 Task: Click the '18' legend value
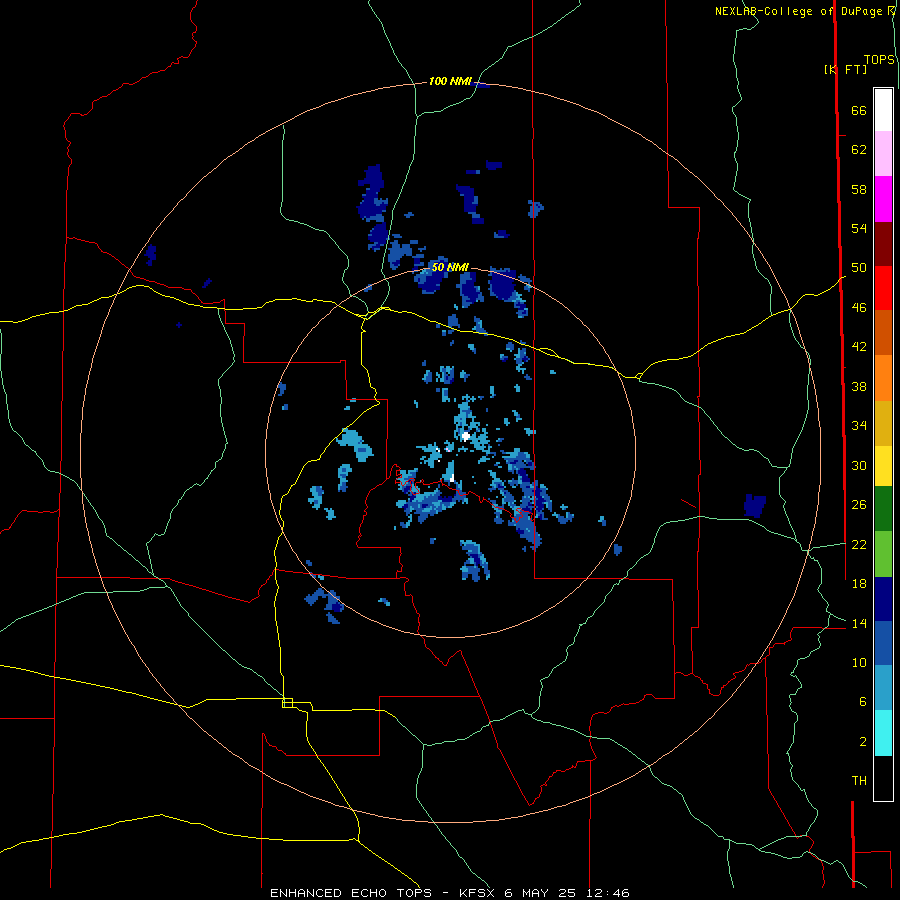[x=859, y=584]
